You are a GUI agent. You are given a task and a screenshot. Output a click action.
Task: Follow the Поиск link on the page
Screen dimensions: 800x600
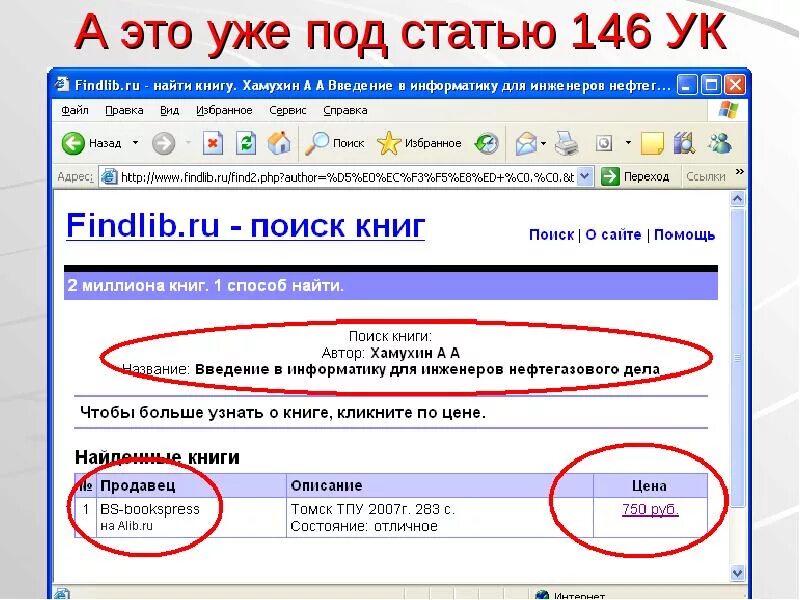(x=551, y=235)
